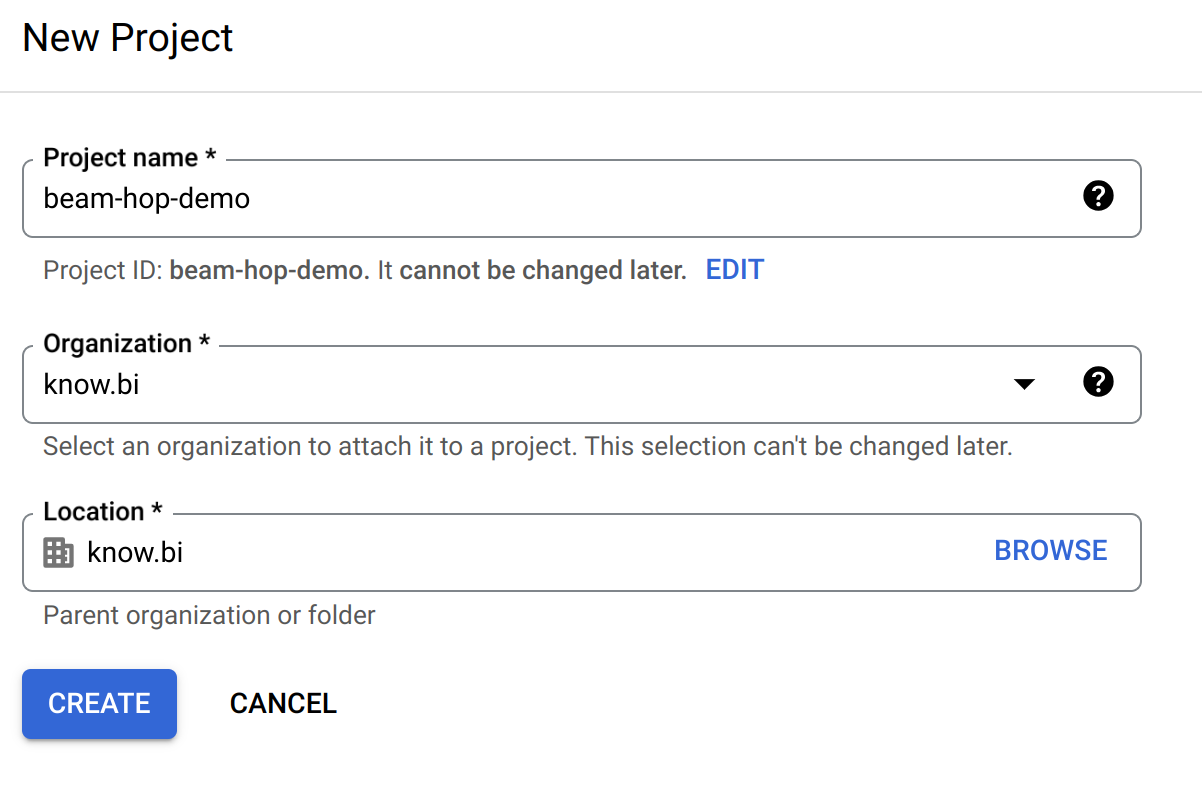Click know.bi text in the Location field
This screenshot has width=1202, height=801.
tap(135, 551)
